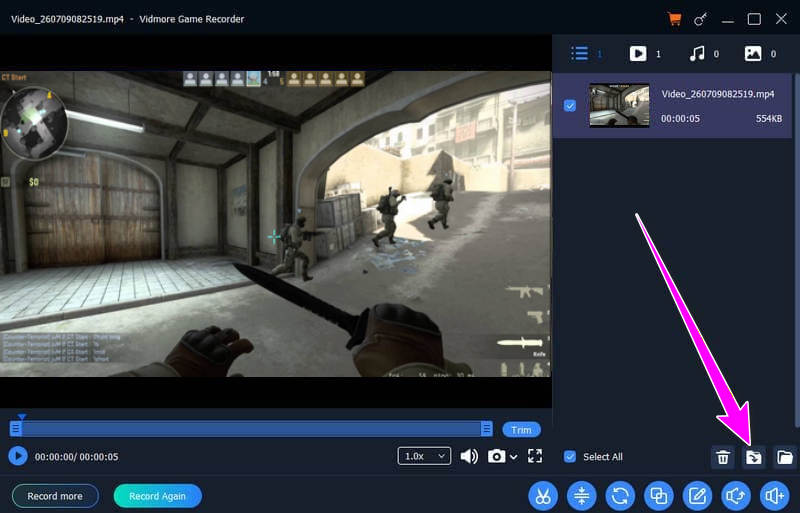
Task: Open the video compressor tool
Action: (582, 496)
